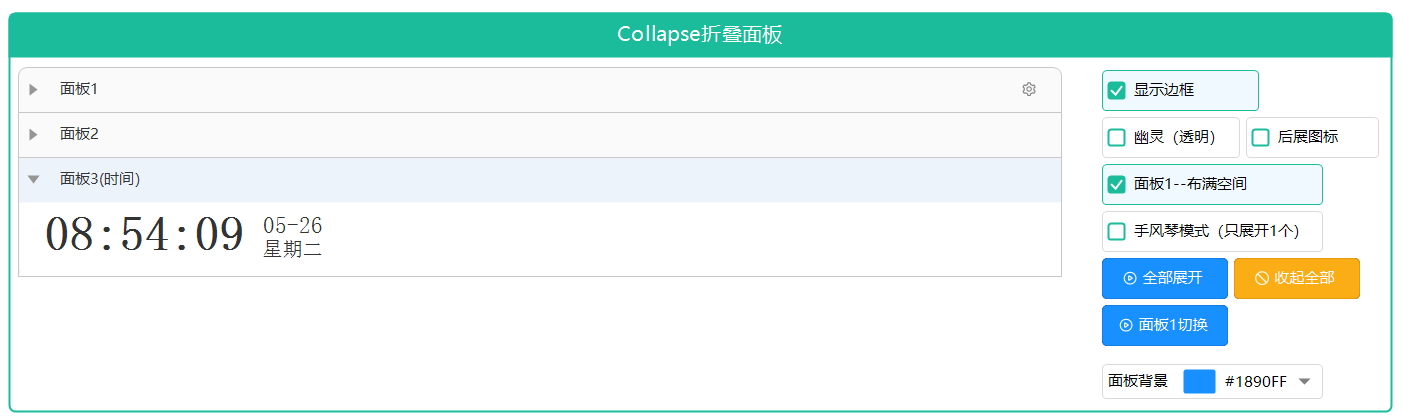Turn on 手风琴模式 accordion checkbox
Image resolution: width=1404 pixels, height=420 pixels.
pyautogui.click(x=1117, y=231)
